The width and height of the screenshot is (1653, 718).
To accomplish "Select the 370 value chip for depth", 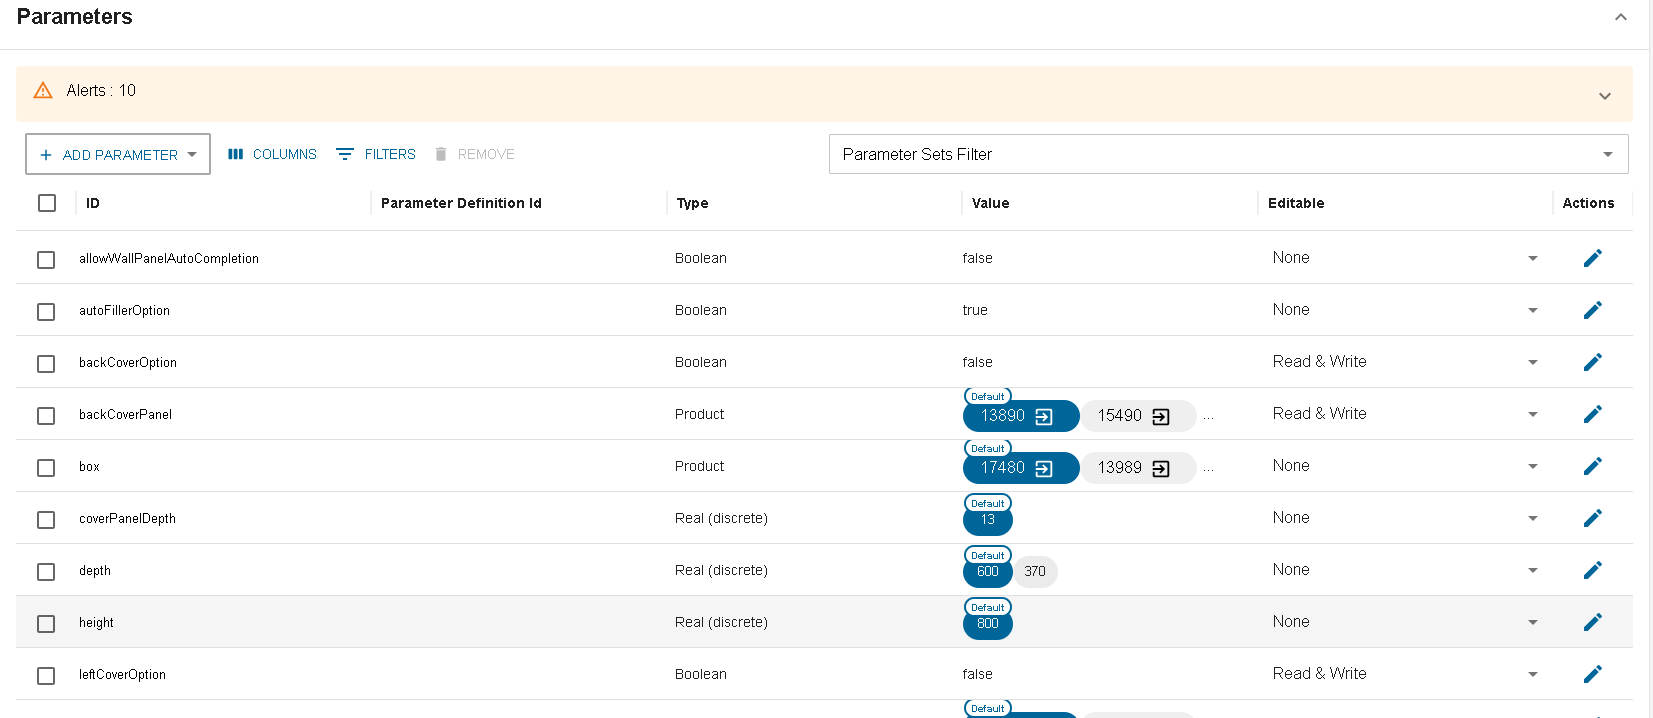I will pos(1035,572).
